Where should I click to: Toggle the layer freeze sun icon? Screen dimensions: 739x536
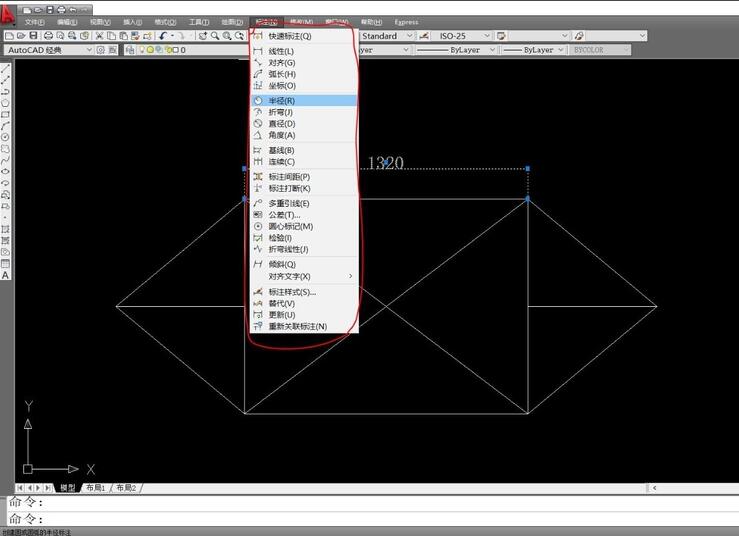click(x=150, y=50)
